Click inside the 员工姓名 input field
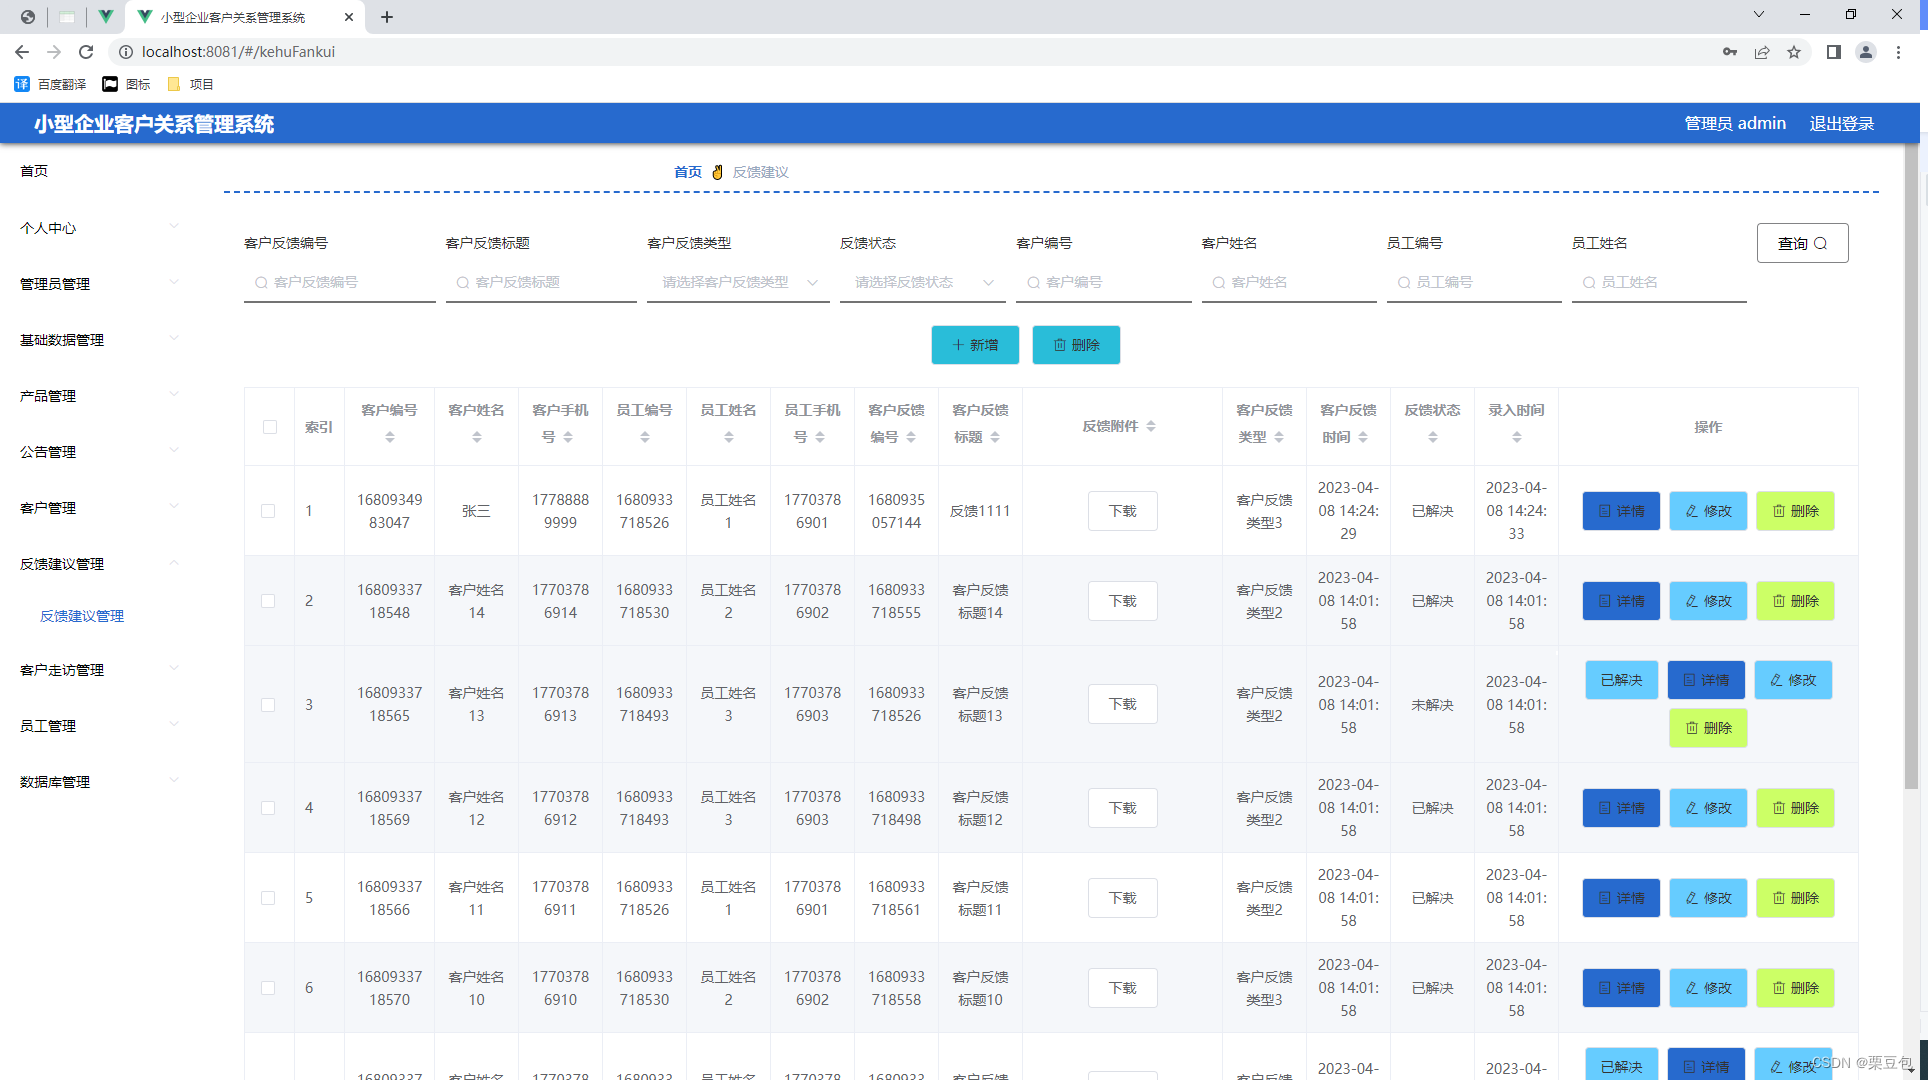 [1660, 282]
